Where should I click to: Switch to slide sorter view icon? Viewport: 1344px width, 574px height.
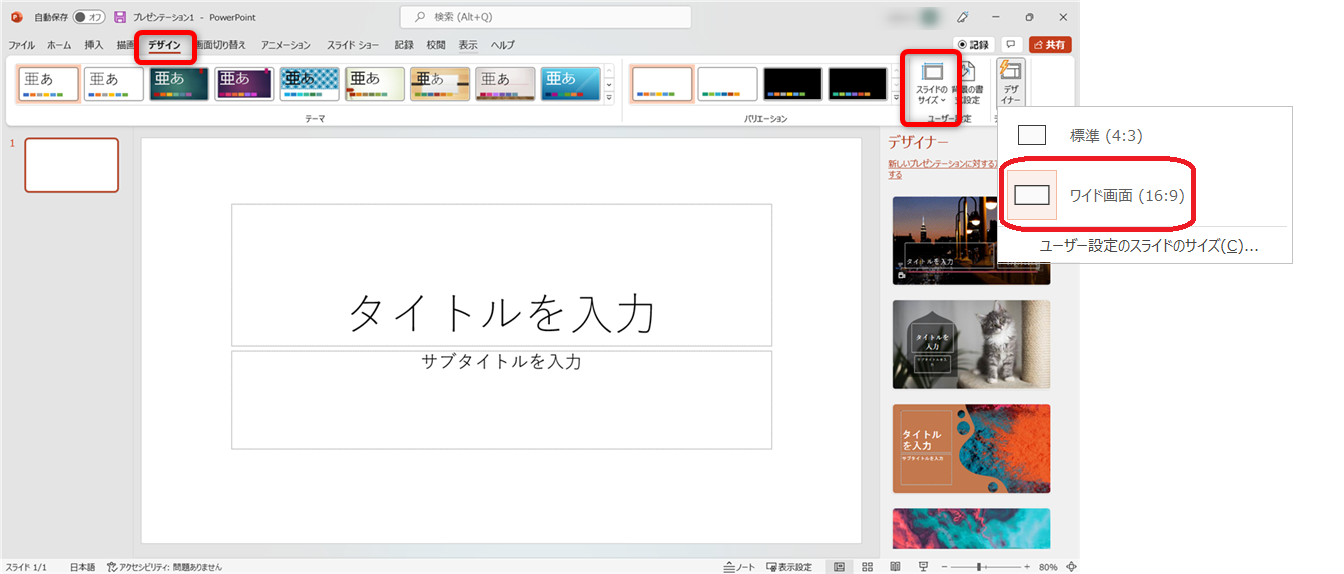pos(867,567)
